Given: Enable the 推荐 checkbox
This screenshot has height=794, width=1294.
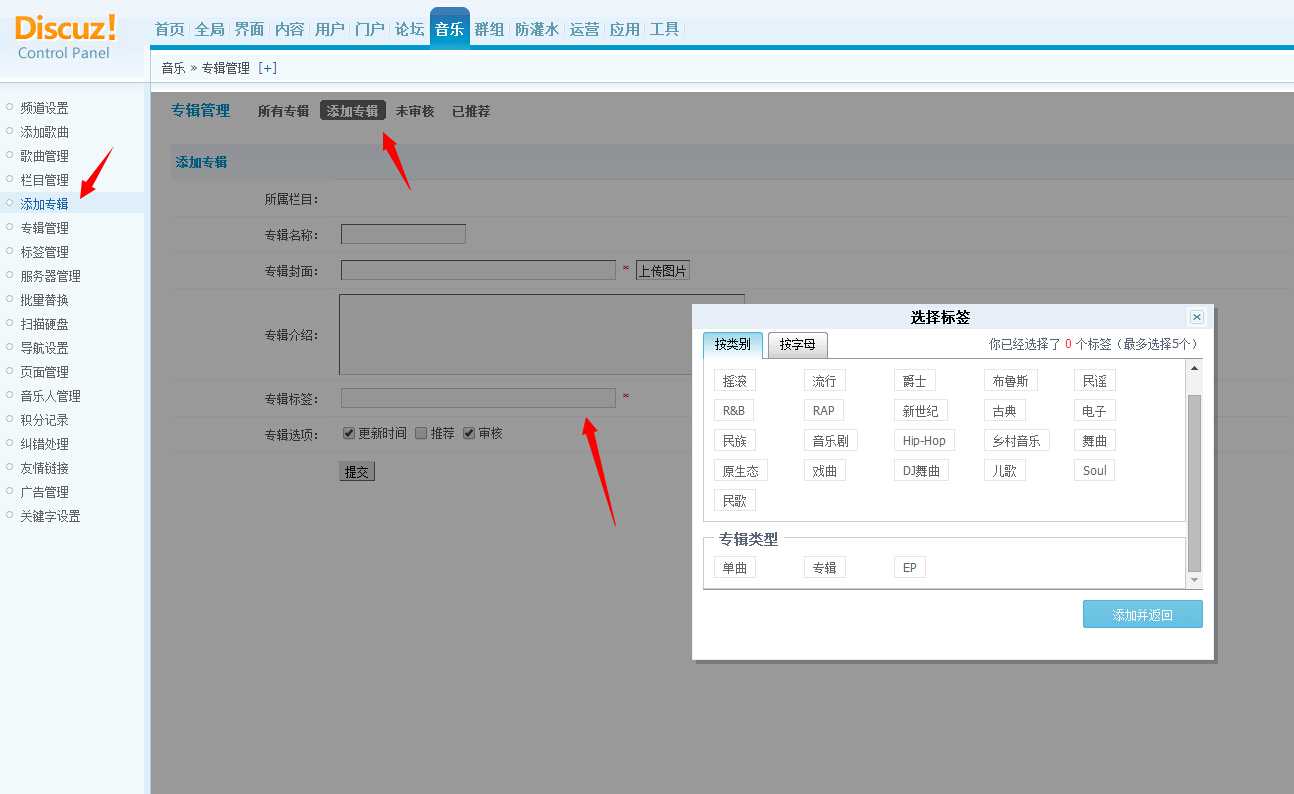Looking at the screenshot, I should (421, 433).
